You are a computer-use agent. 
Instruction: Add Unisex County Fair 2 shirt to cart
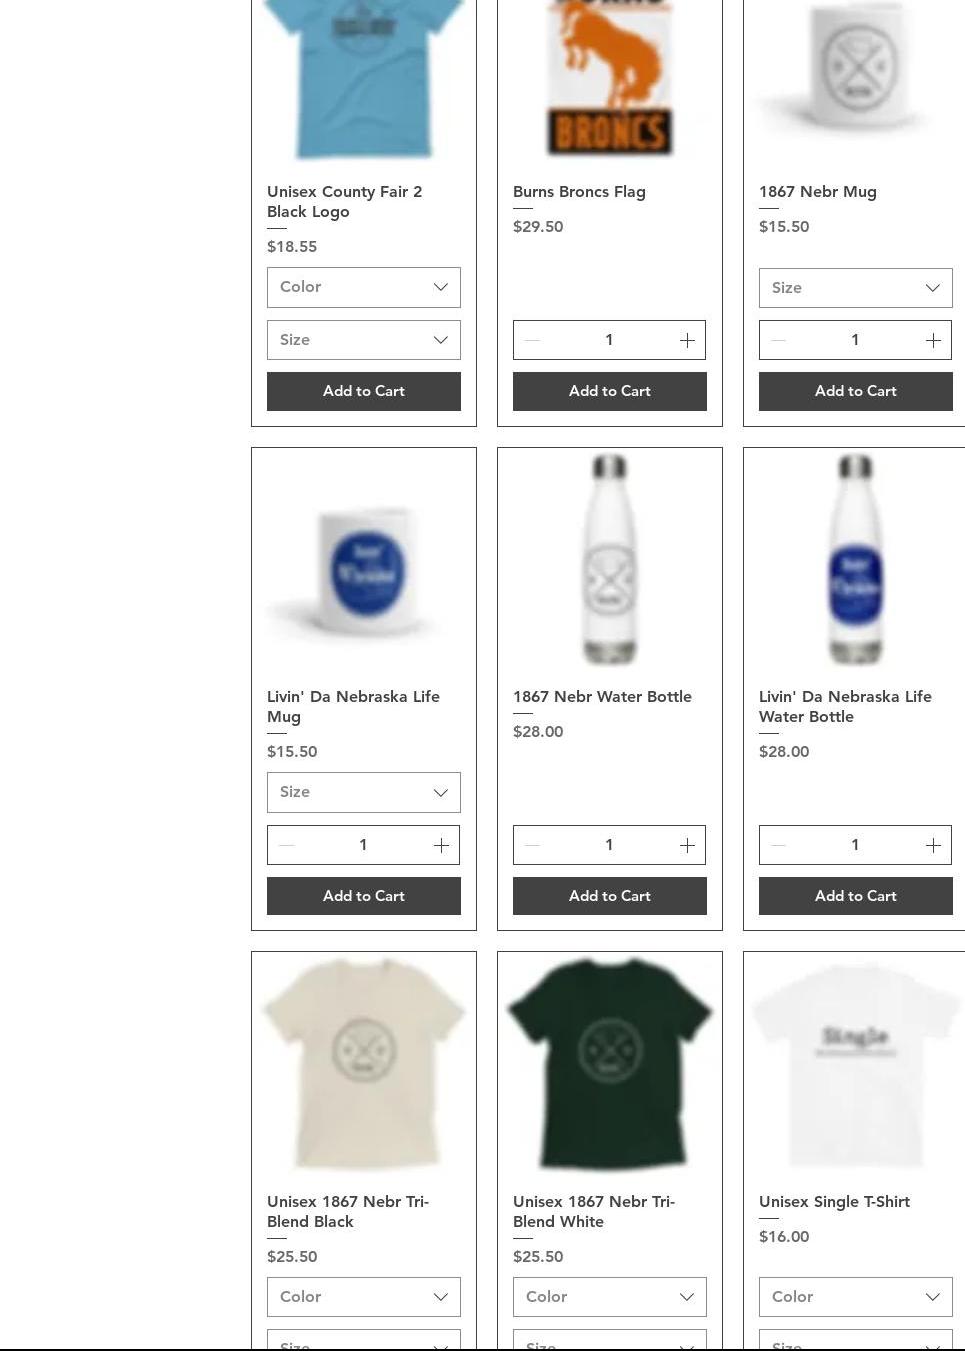click(x=364, y=391)
